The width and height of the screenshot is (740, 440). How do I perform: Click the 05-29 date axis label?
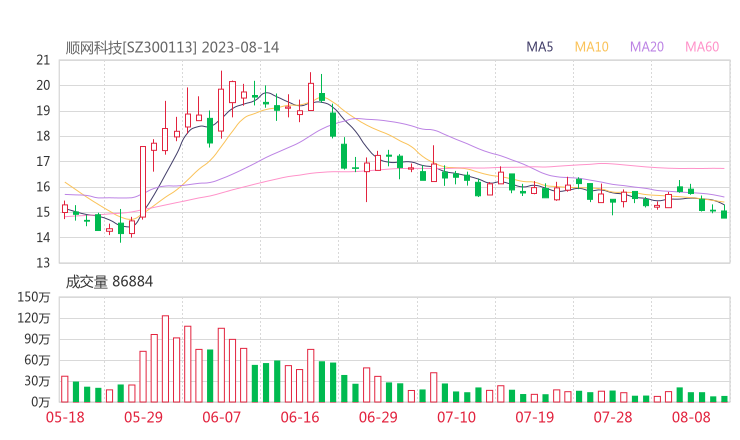coord(143,417)
